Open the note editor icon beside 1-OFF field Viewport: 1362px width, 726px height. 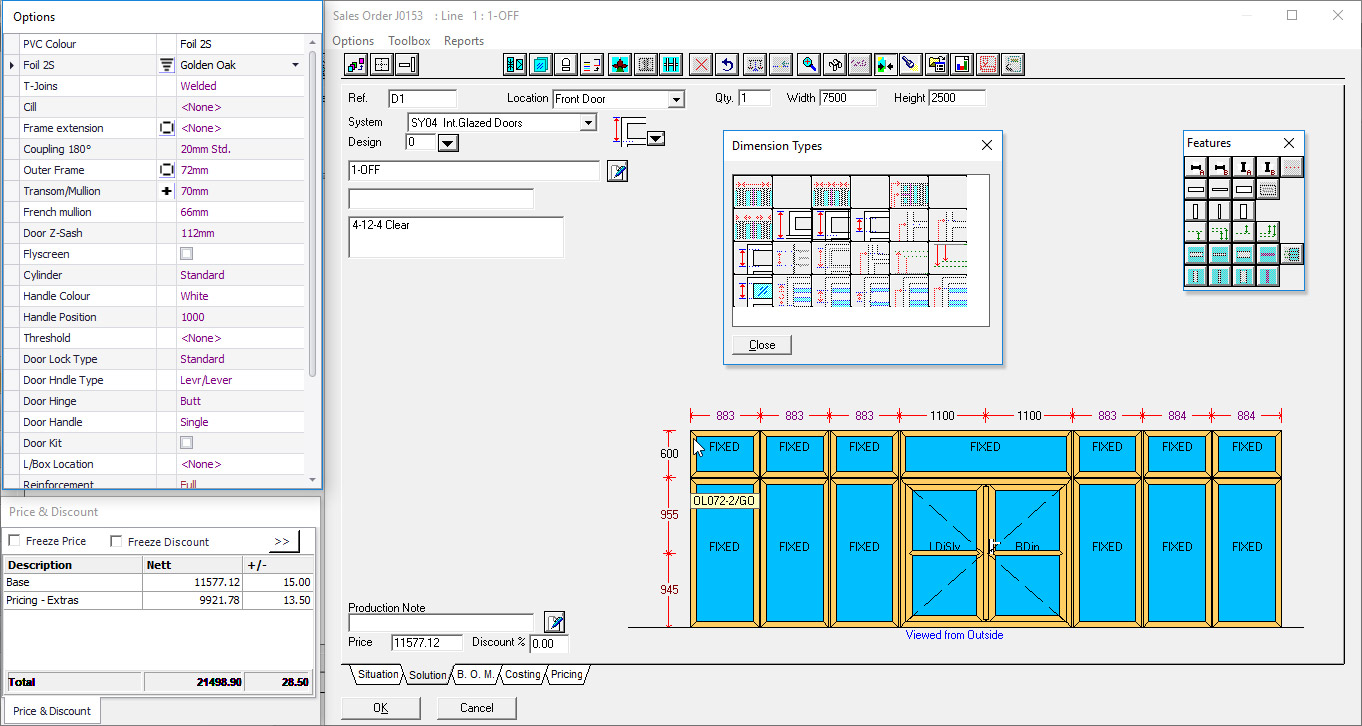(x=618, y=171)
